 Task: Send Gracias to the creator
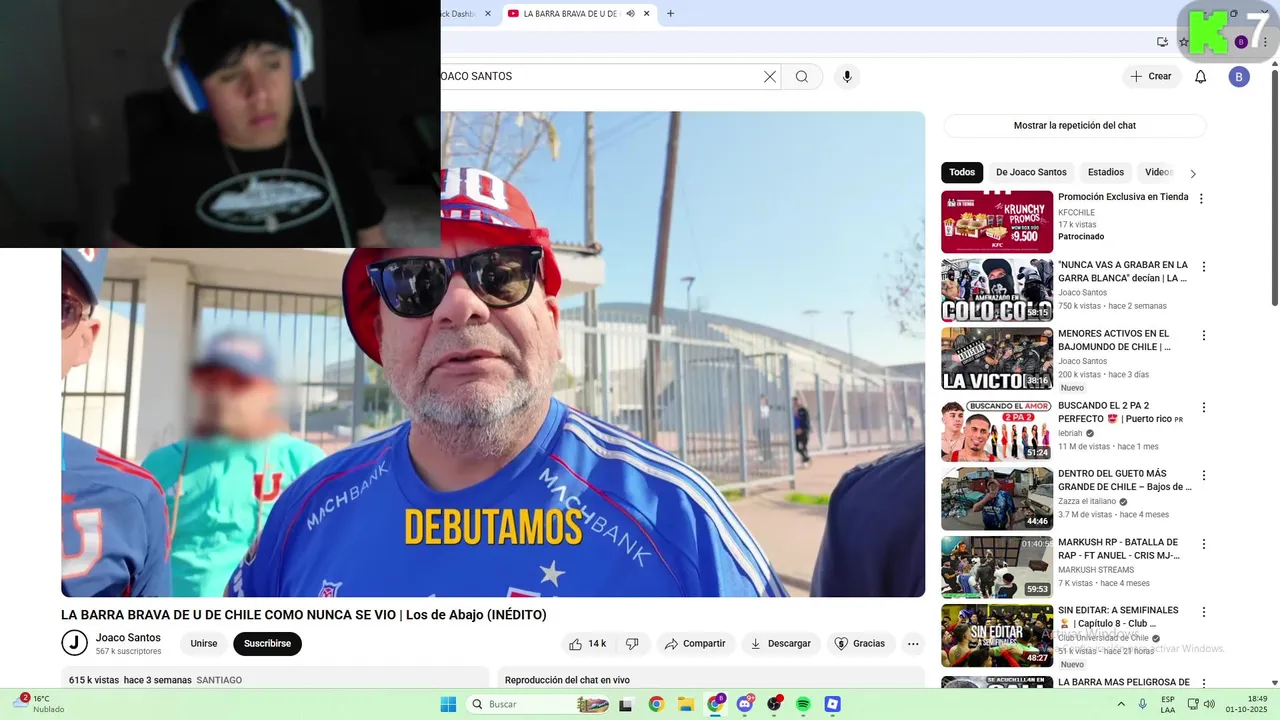pyautogui.click(x=860, y=644)
